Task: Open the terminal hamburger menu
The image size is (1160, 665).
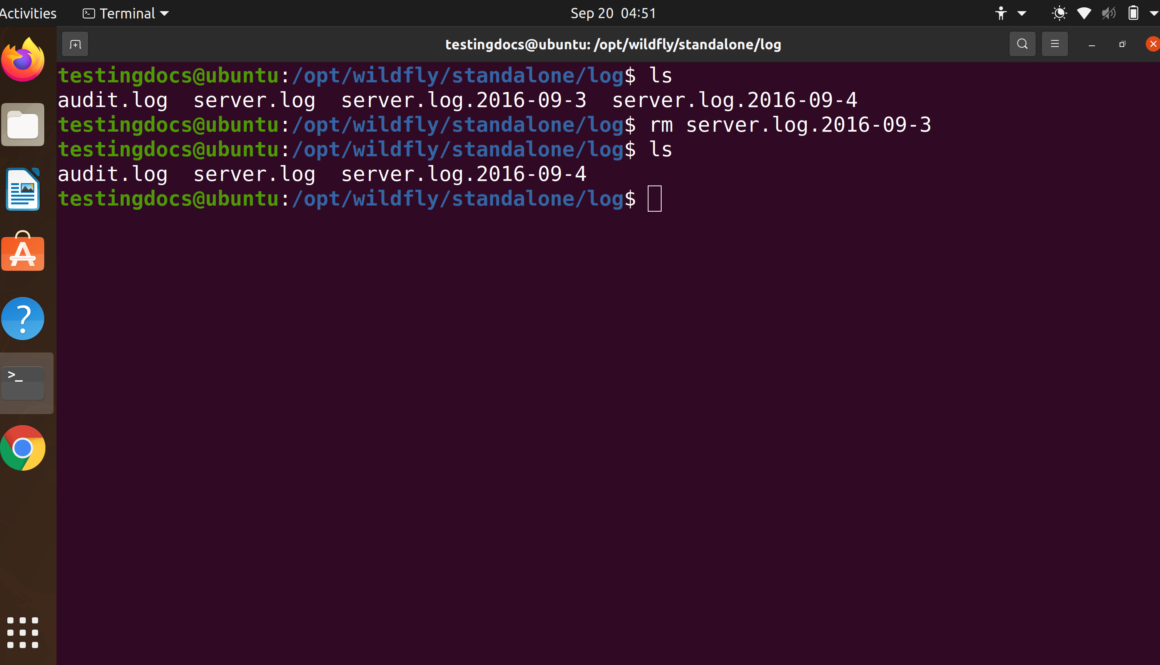Action: pyautogui.click(x=1054, y=44)
